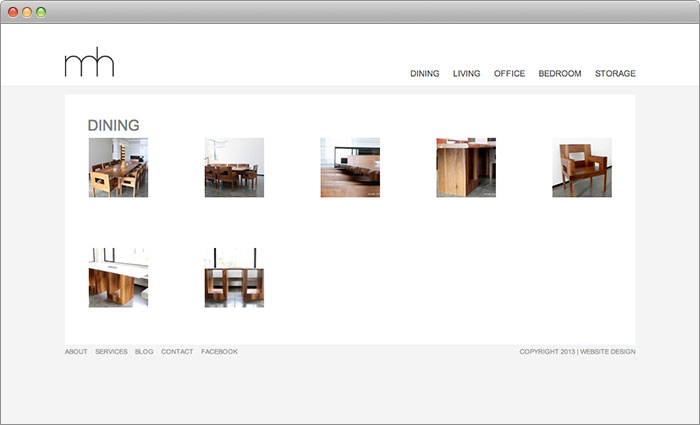Select the STORAGE navigation item
Image resolution: width=700 pixels, height=425 pixels.
[x=615, y=73]
